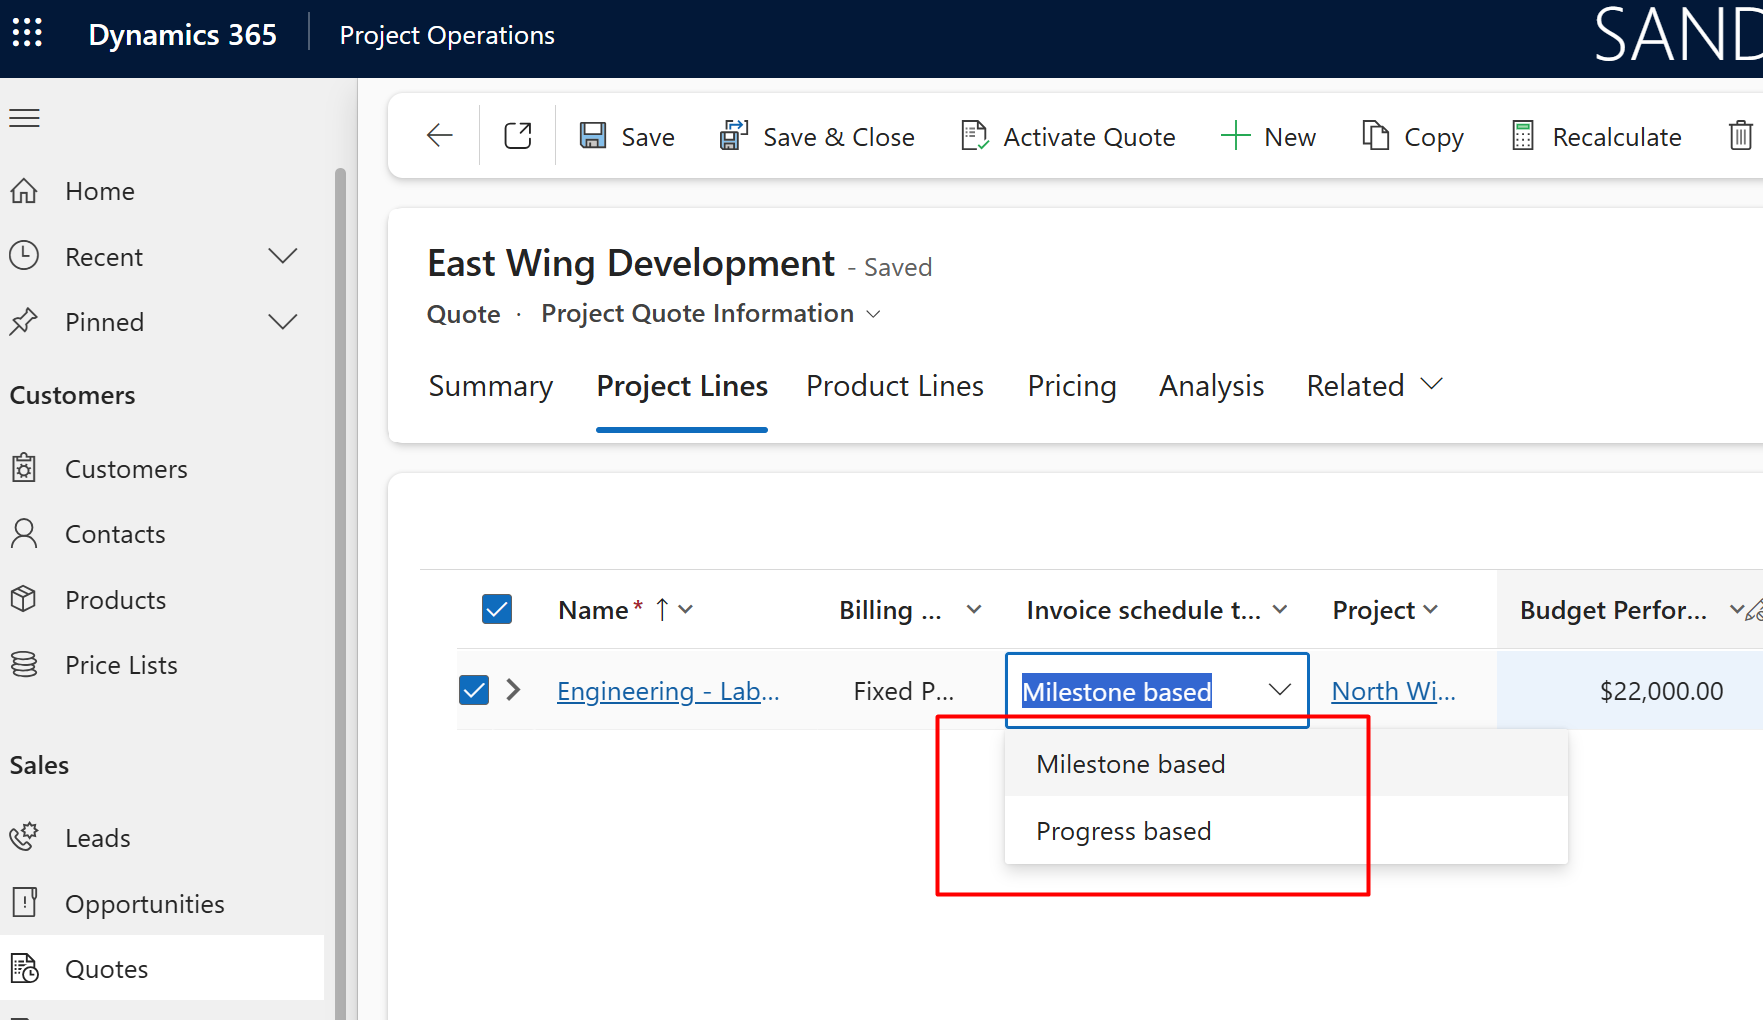Click the open in new window icon
Viewport: 1763px width, 1020px height.
[517, 135]
